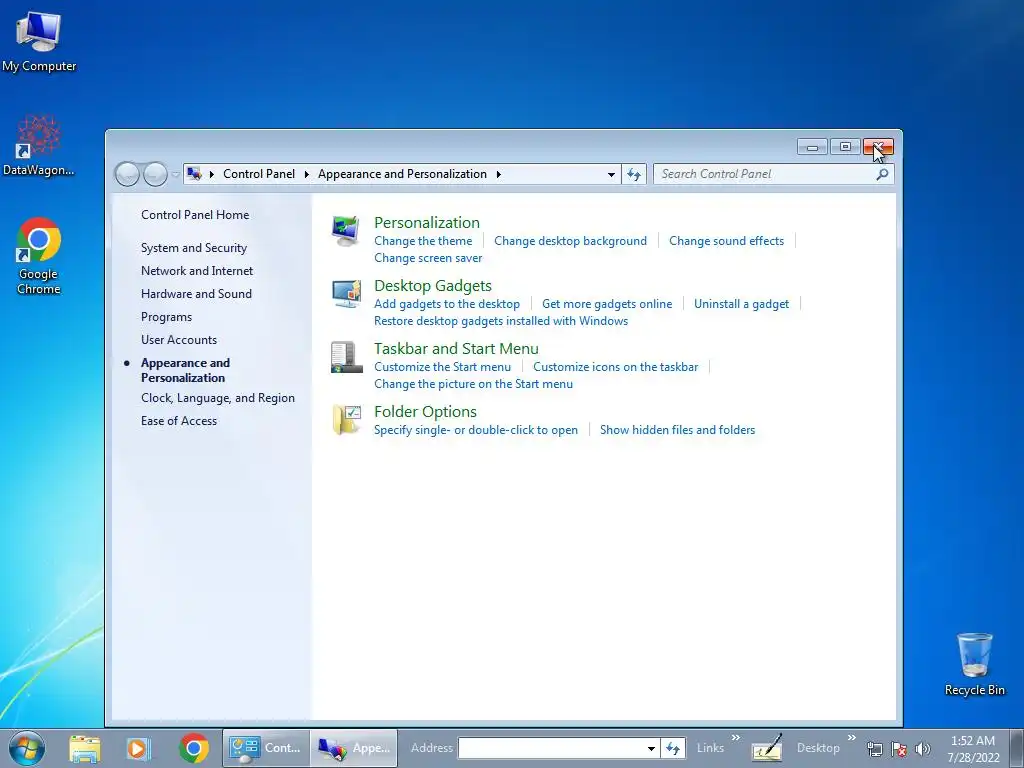Expand the arrow before Control Panel breadcrumb
The width and height of the screenshot is (1024, 768).
pos(212,174)
